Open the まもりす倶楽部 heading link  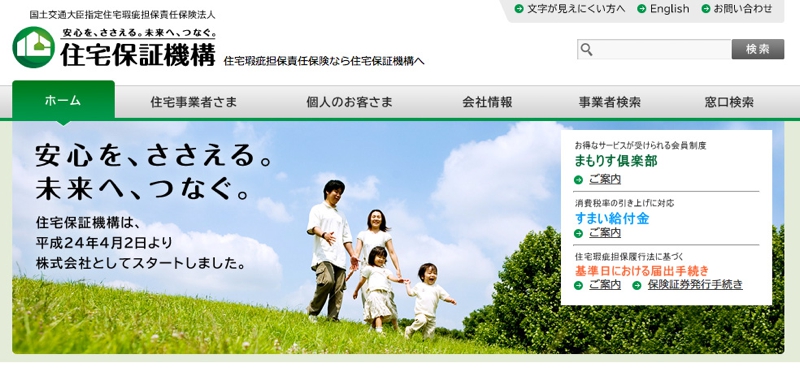(x=616, y=161)
